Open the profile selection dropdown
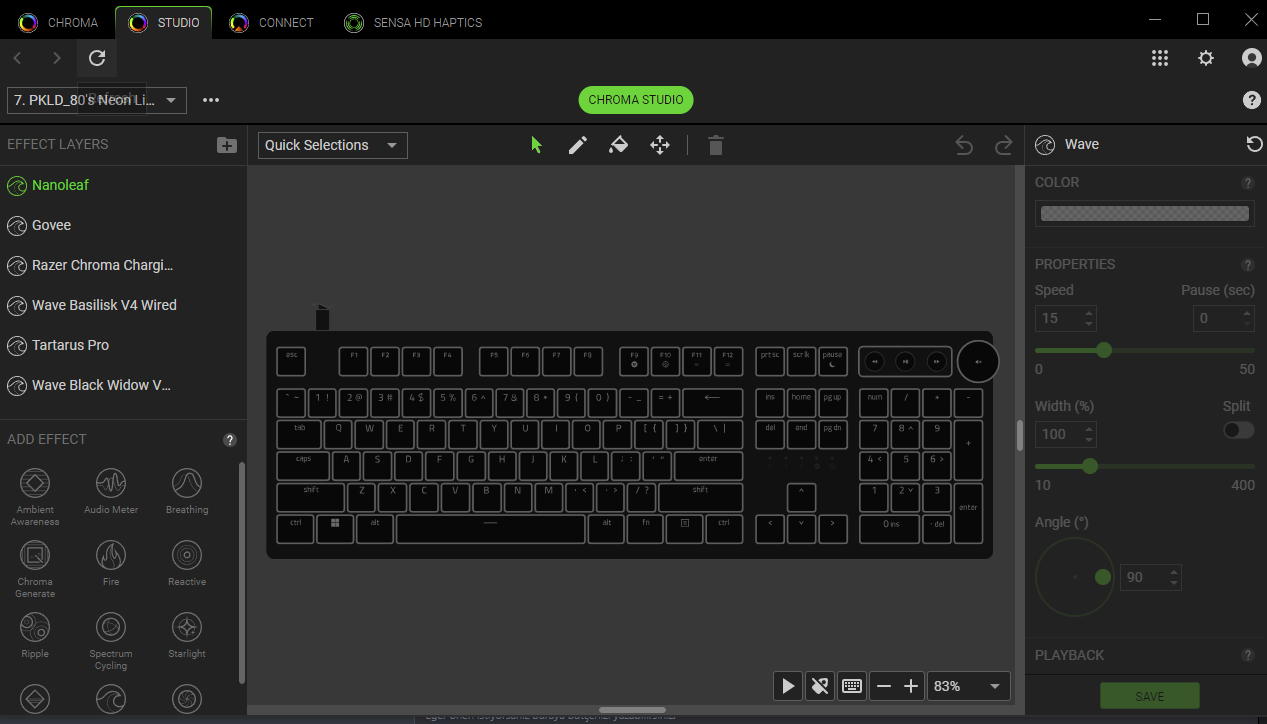 click(97, 100)
